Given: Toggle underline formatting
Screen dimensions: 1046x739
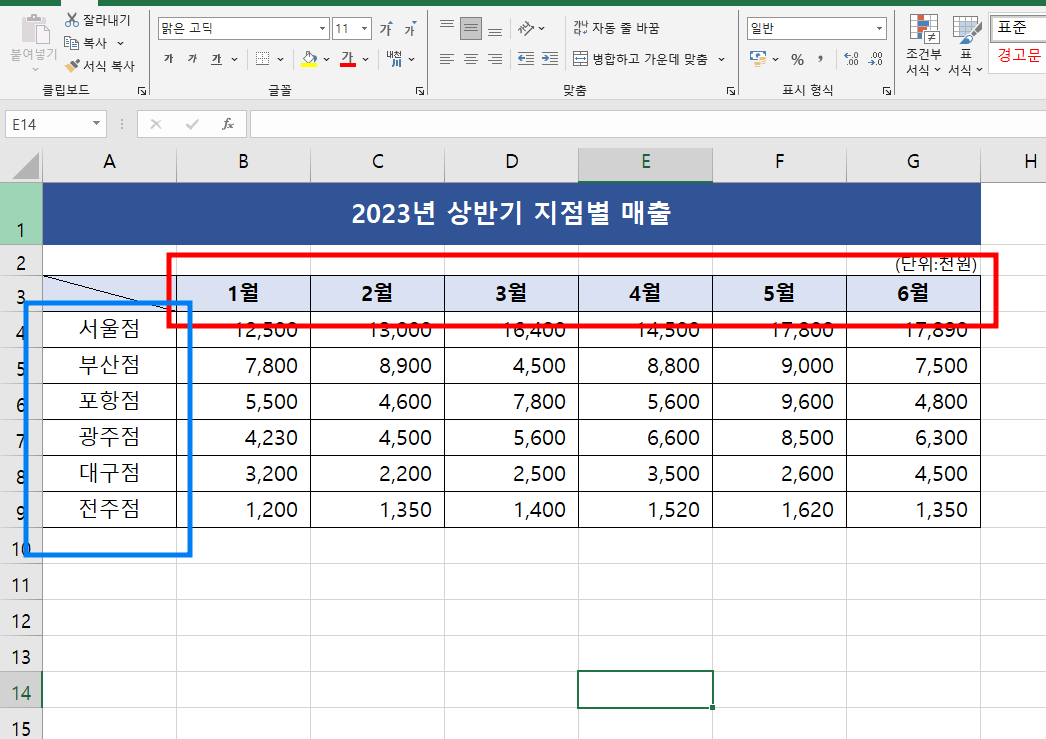Looking at the screenshot, I should pyautogui.click(x=216, y=59).
